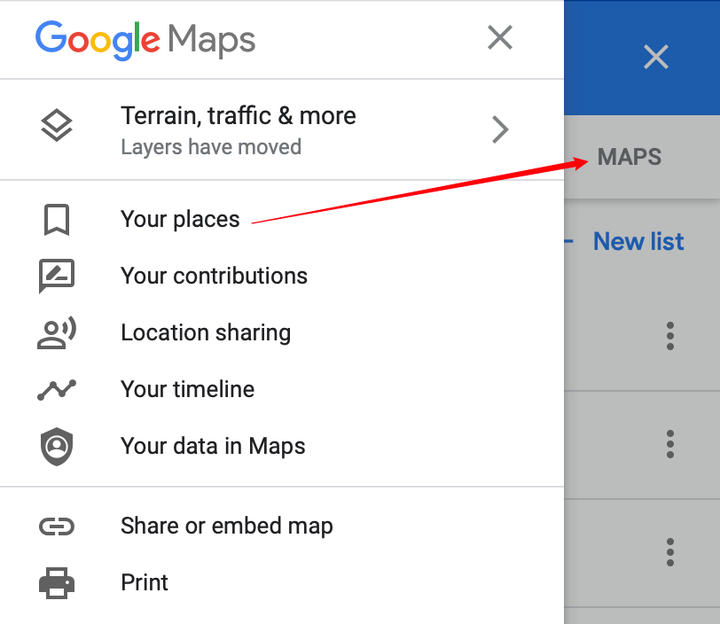Expand the Terrain, traffic & more chevron
The height and width of the screenshot is (624, 720).
coord(500,130)
